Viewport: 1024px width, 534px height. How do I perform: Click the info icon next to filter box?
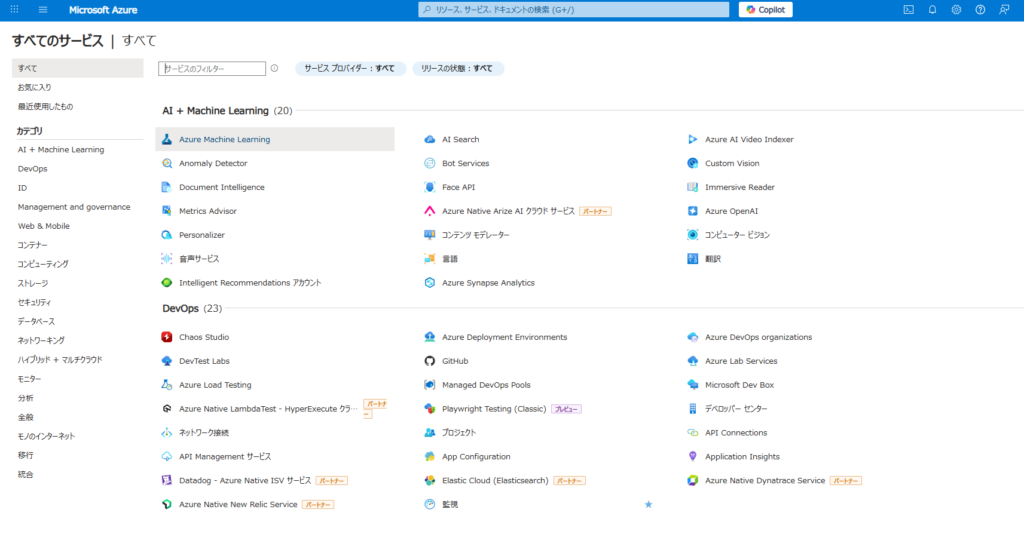(x=274, y=68)
